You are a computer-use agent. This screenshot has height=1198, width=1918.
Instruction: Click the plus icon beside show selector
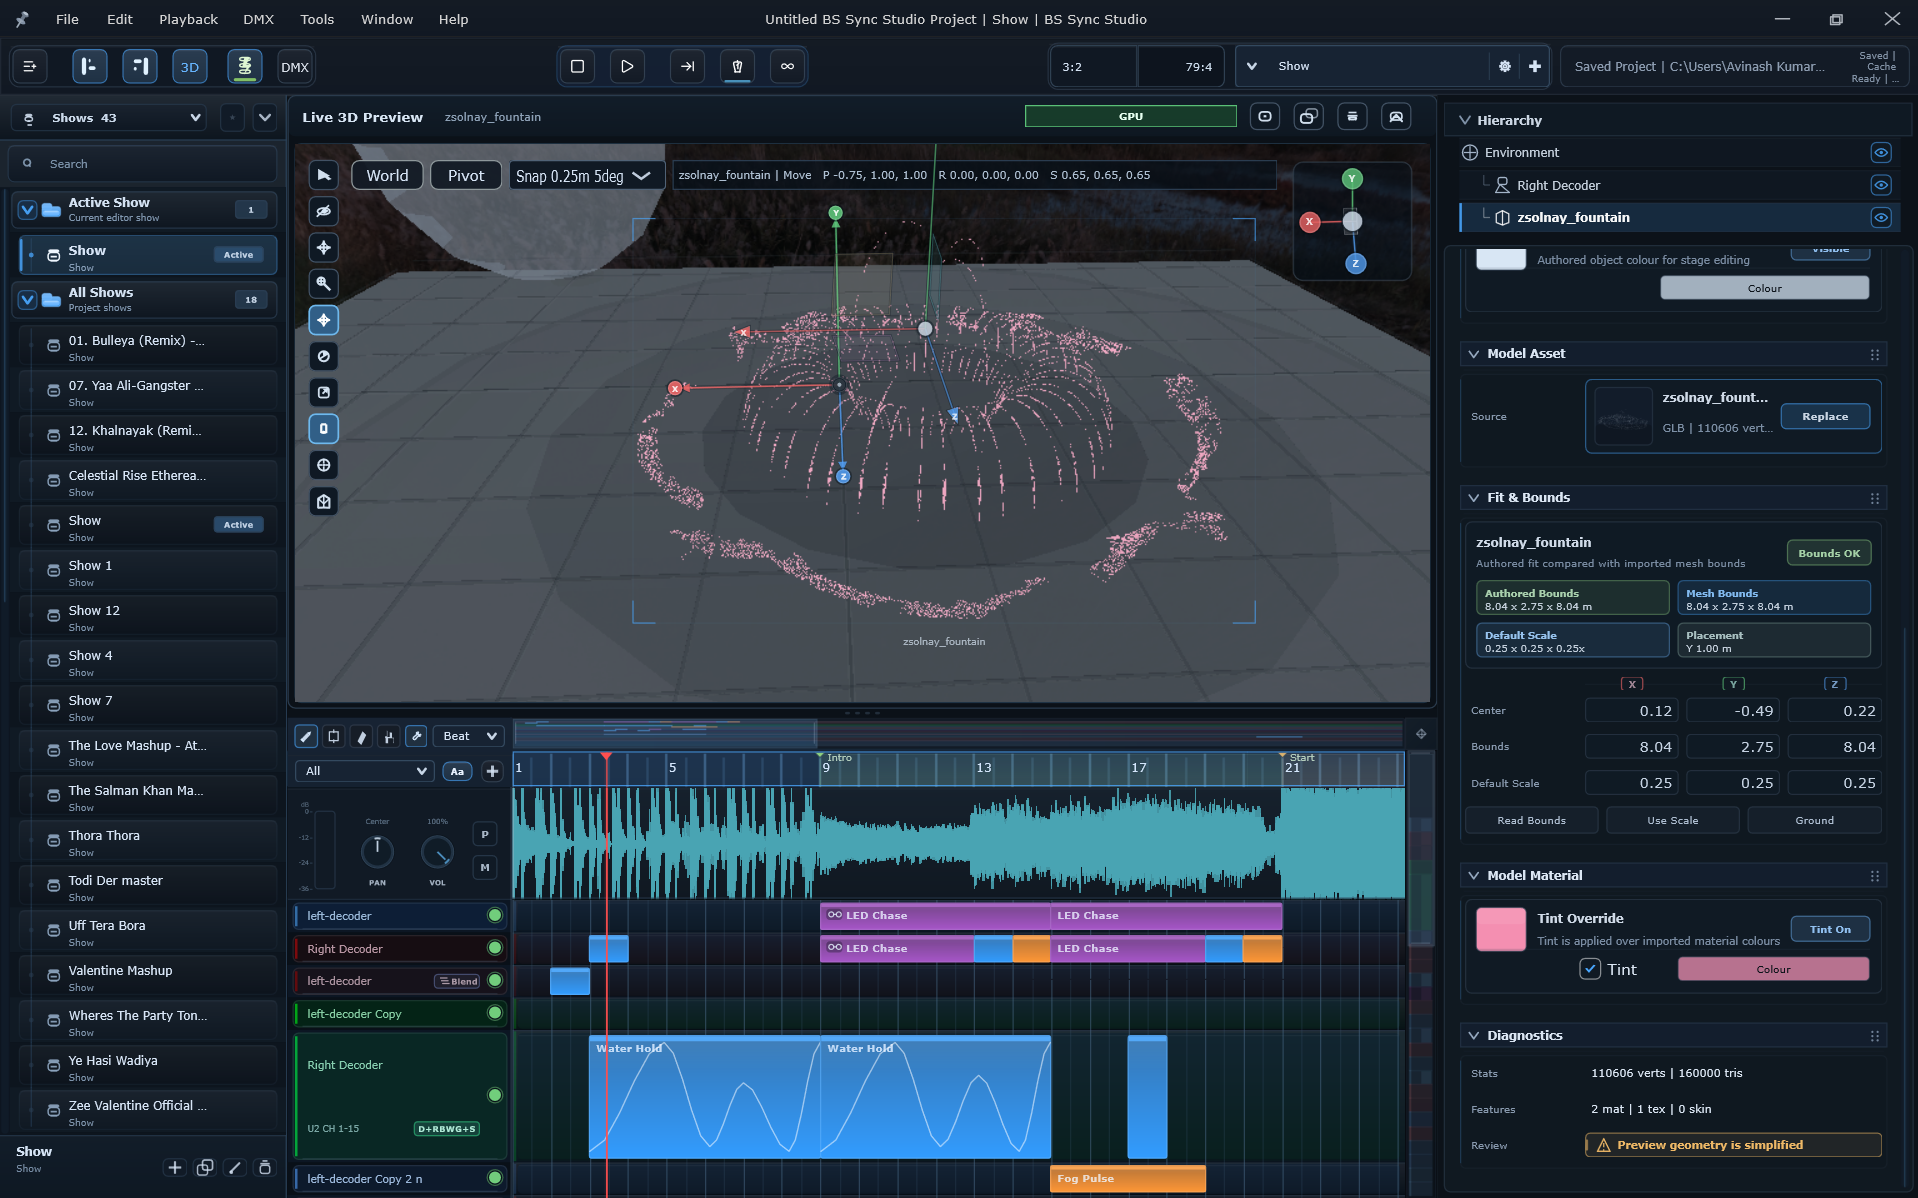pyautogui.click(x=1535, y=66)
